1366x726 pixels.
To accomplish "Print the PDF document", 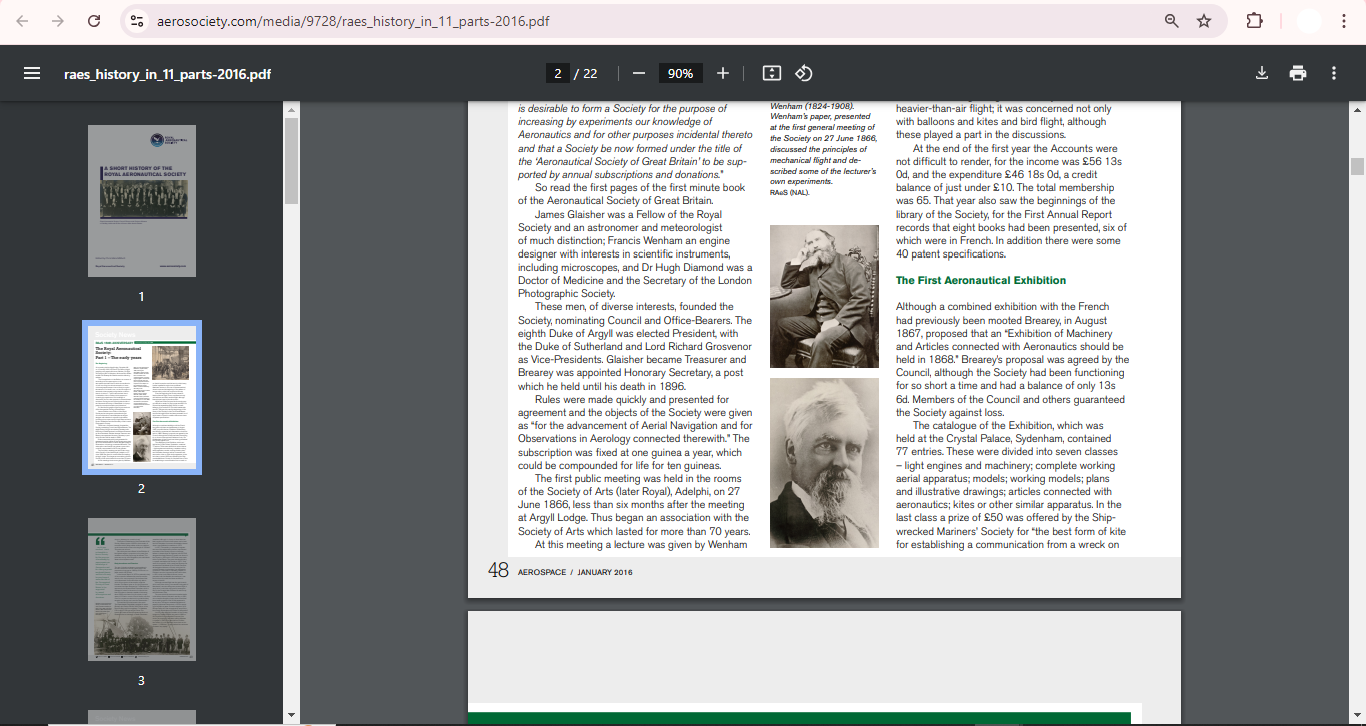I will (1298, 73).
